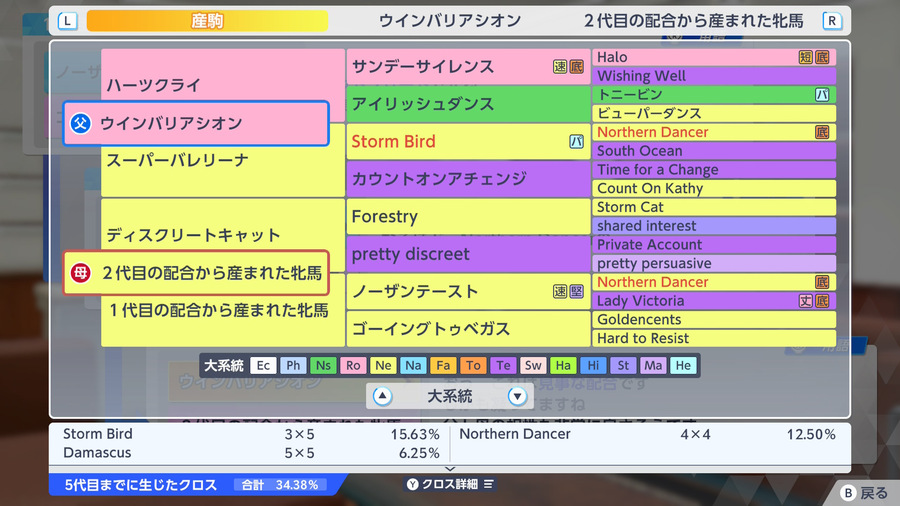Select the Ec lineage color swatch

[x=263, y=365]
